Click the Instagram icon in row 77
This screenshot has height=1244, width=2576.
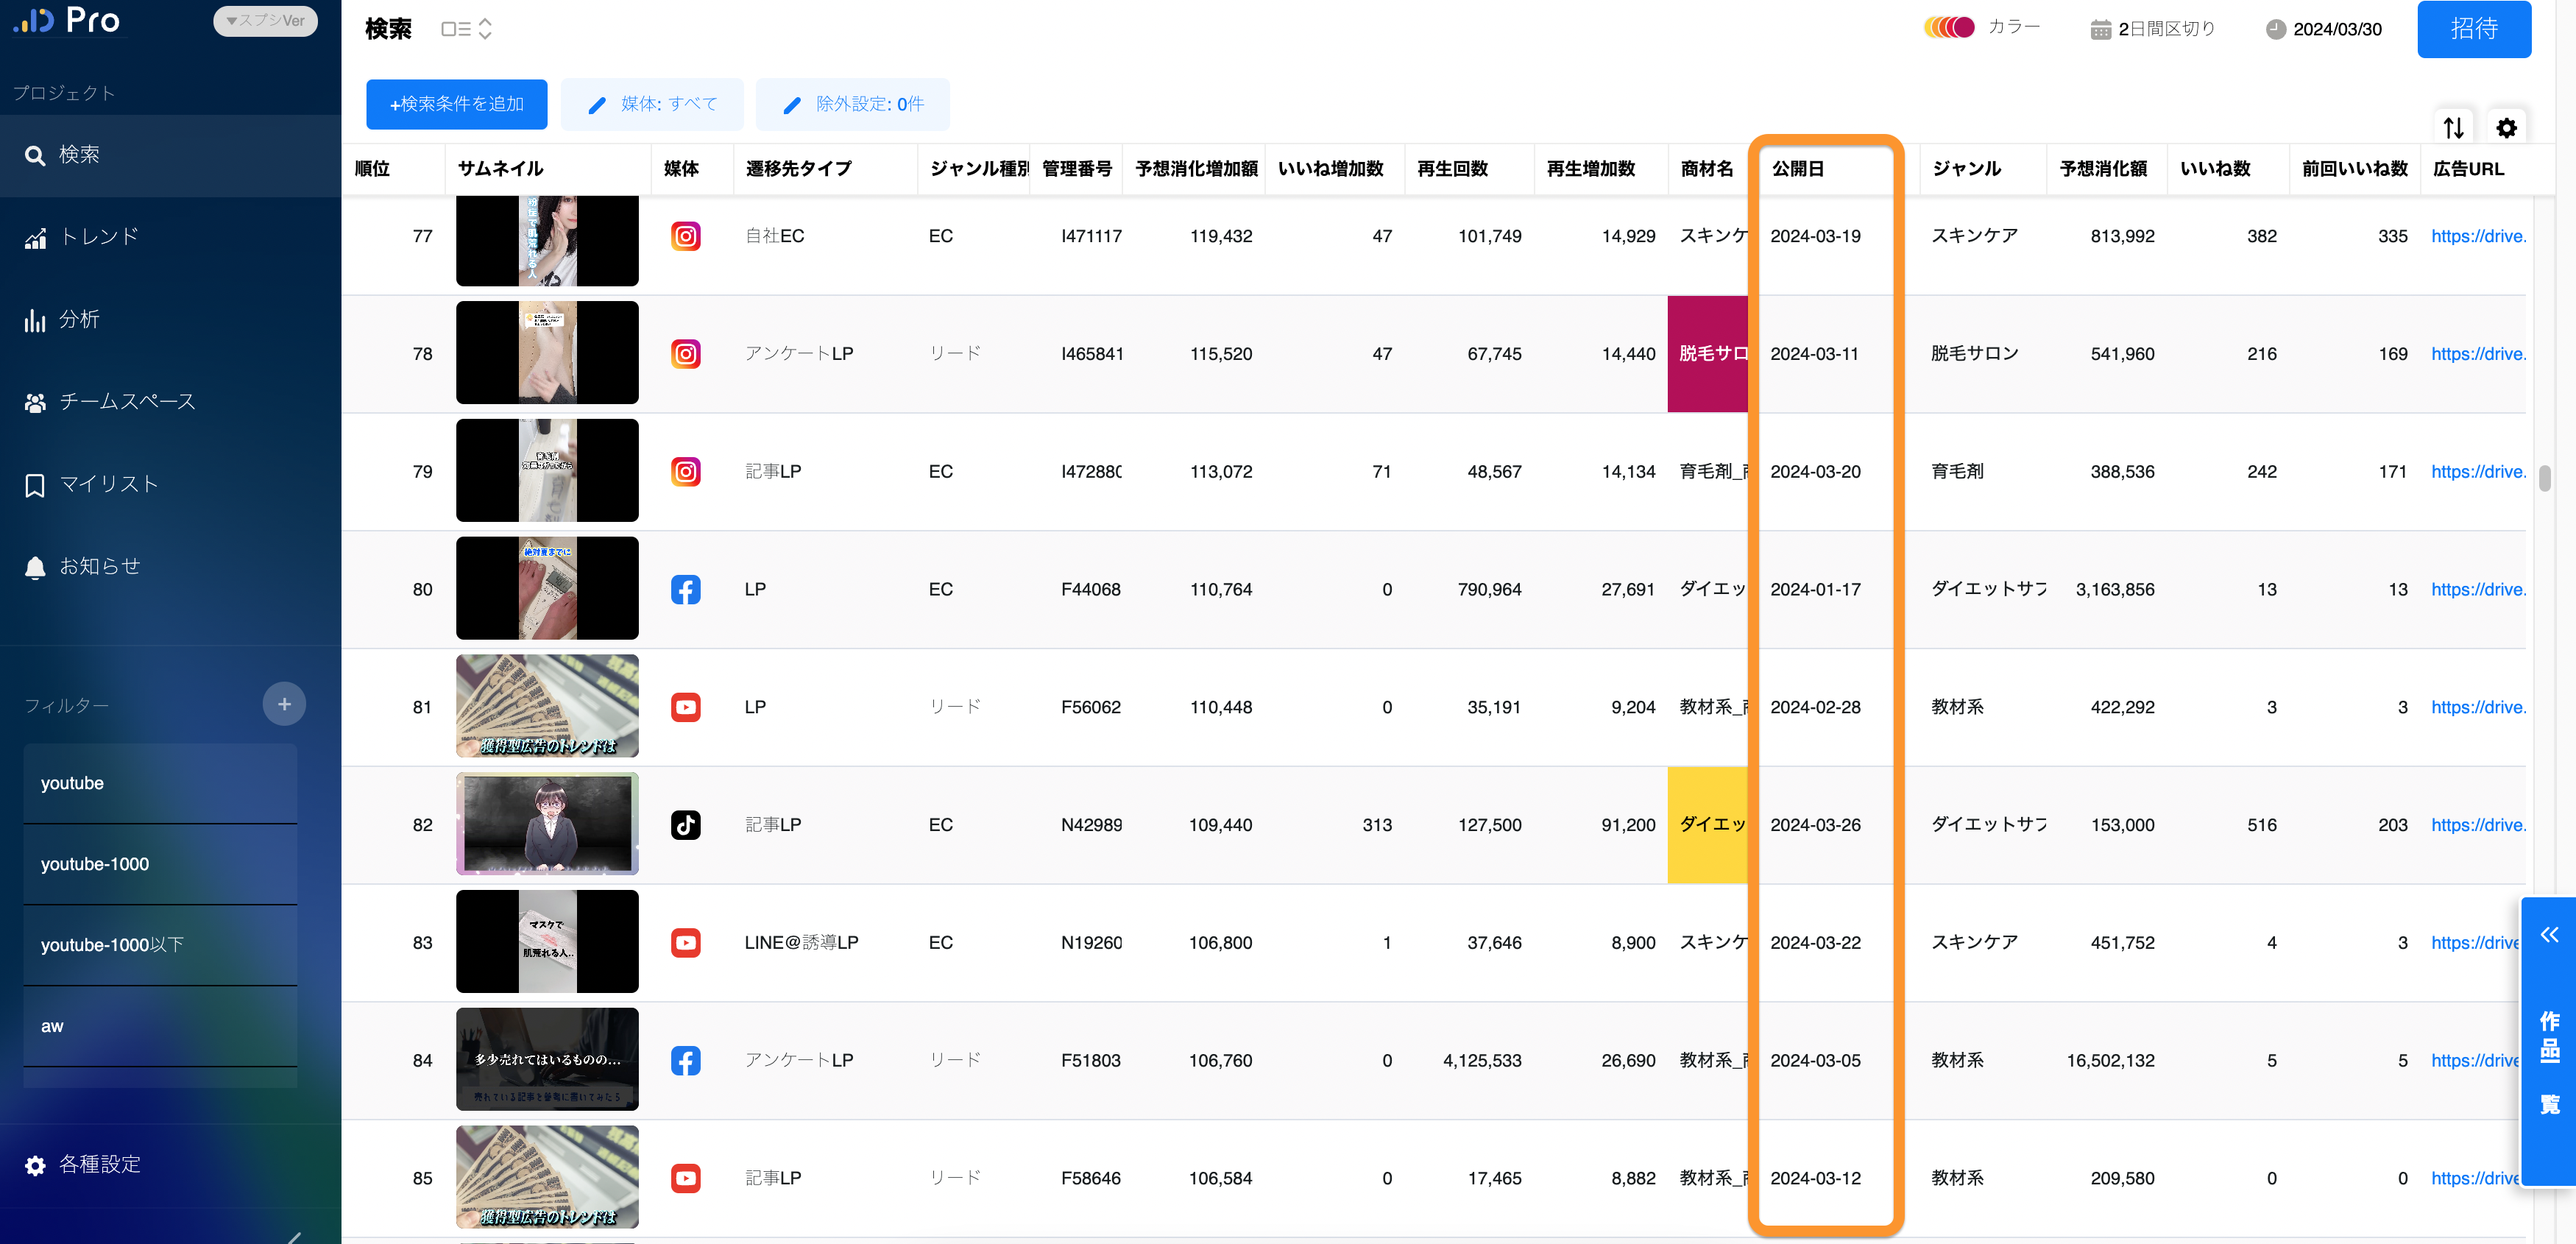coord(685,236)
